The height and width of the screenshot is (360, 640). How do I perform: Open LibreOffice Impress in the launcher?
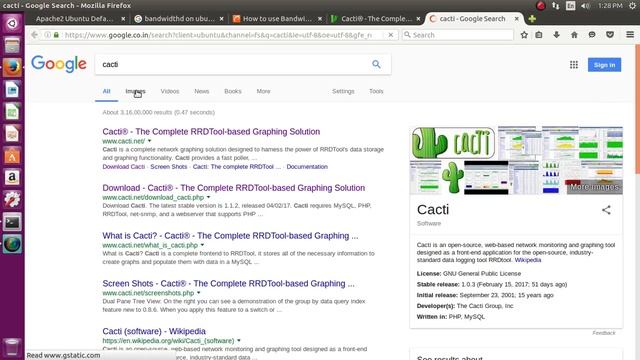12,133
